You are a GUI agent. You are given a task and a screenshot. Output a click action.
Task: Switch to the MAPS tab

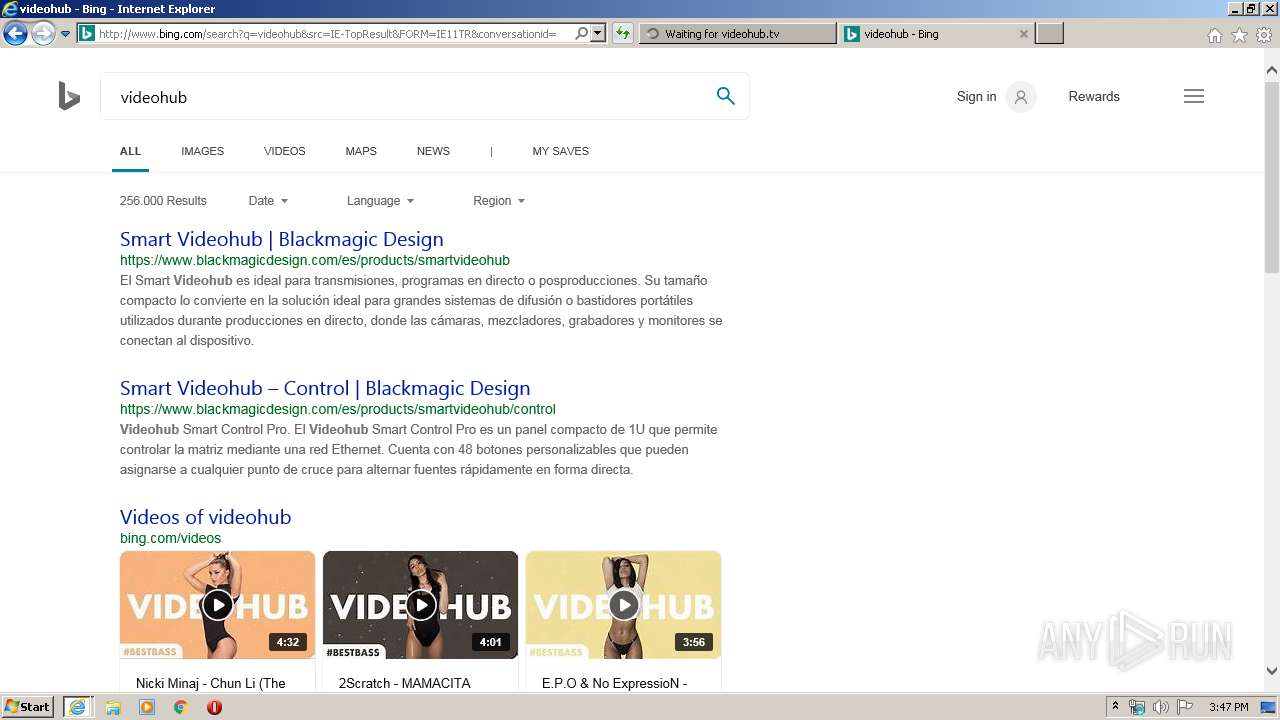coord(361,152)
